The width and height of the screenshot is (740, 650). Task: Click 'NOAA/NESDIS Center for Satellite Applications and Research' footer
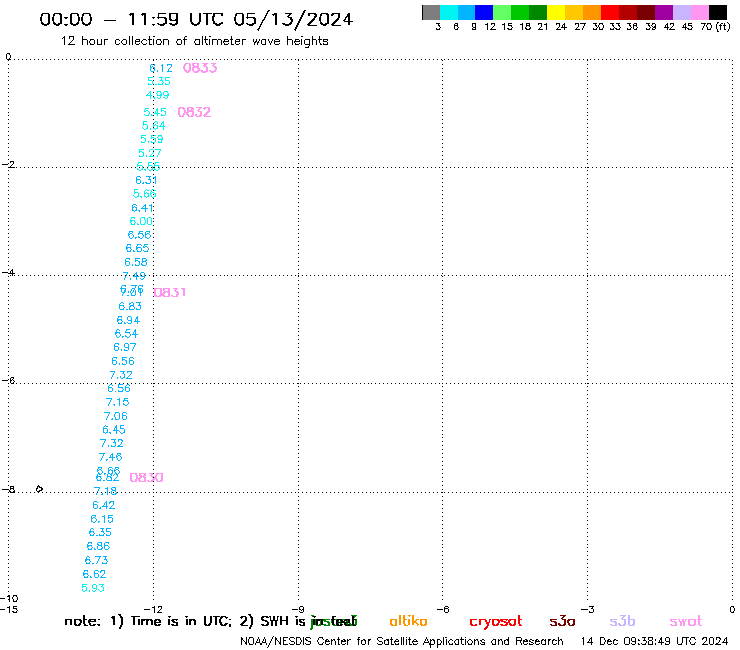(402, 642)
